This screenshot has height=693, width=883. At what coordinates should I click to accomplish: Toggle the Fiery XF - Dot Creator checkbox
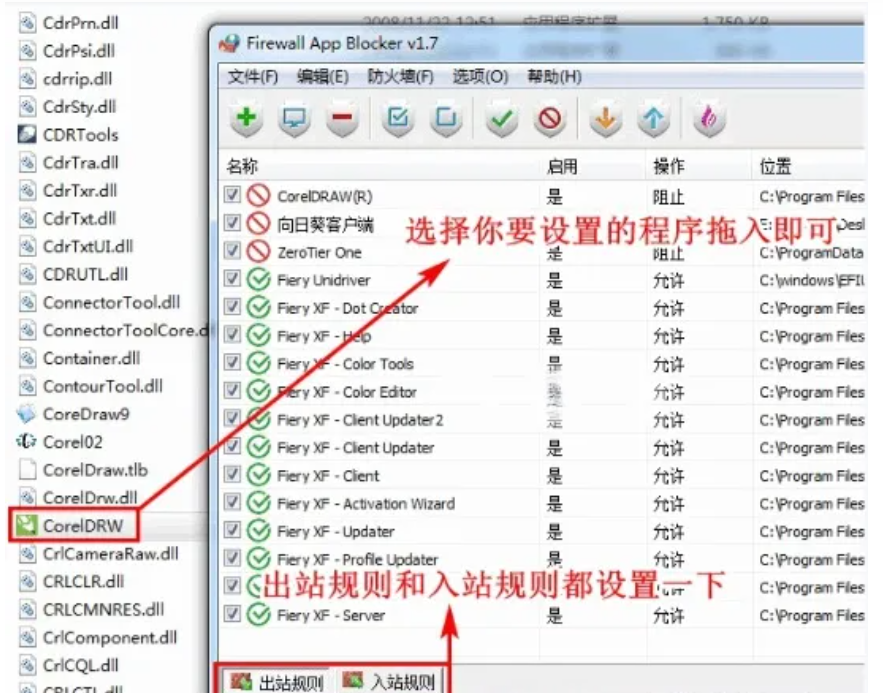[x=232, y=307]
